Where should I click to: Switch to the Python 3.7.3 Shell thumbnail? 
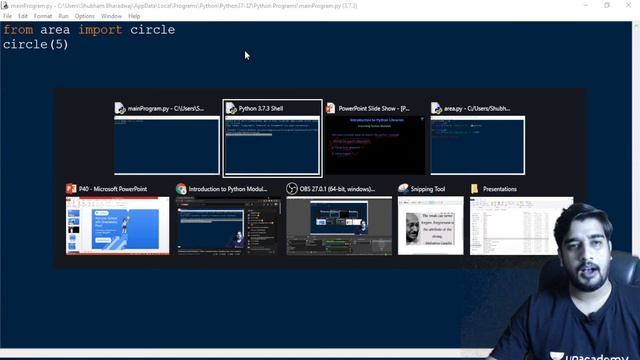click(272, 145)
